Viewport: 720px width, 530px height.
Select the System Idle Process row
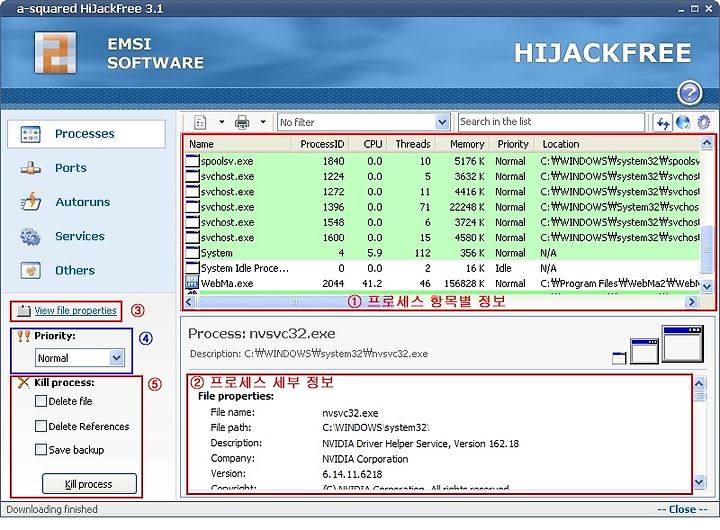click(442, 268)
